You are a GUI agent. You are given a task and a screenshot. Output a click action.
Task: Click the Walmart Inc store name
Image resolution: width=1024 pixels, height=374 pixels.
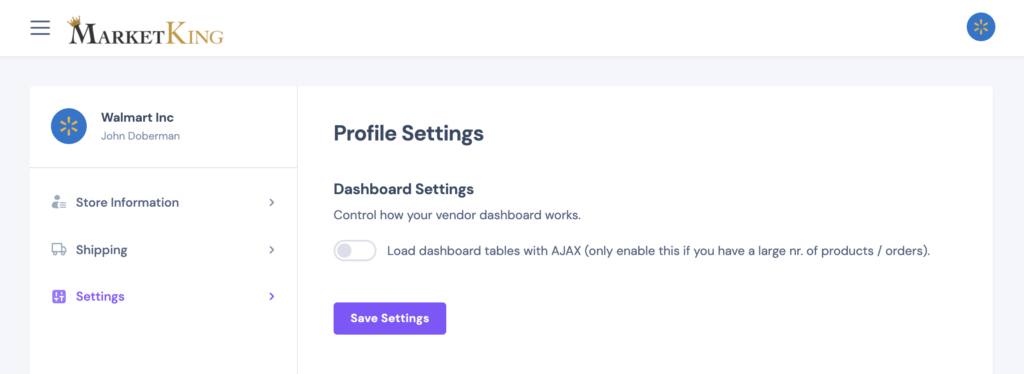point(137,117)
